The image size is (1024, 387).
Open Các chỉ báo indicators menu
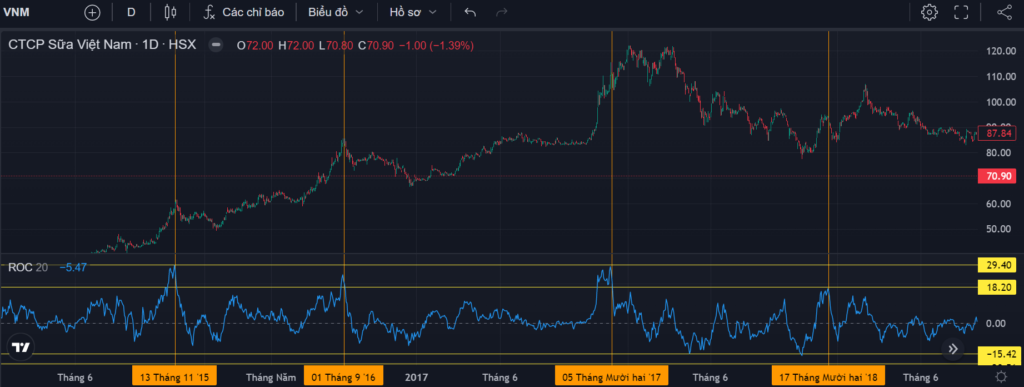[253, 12]
